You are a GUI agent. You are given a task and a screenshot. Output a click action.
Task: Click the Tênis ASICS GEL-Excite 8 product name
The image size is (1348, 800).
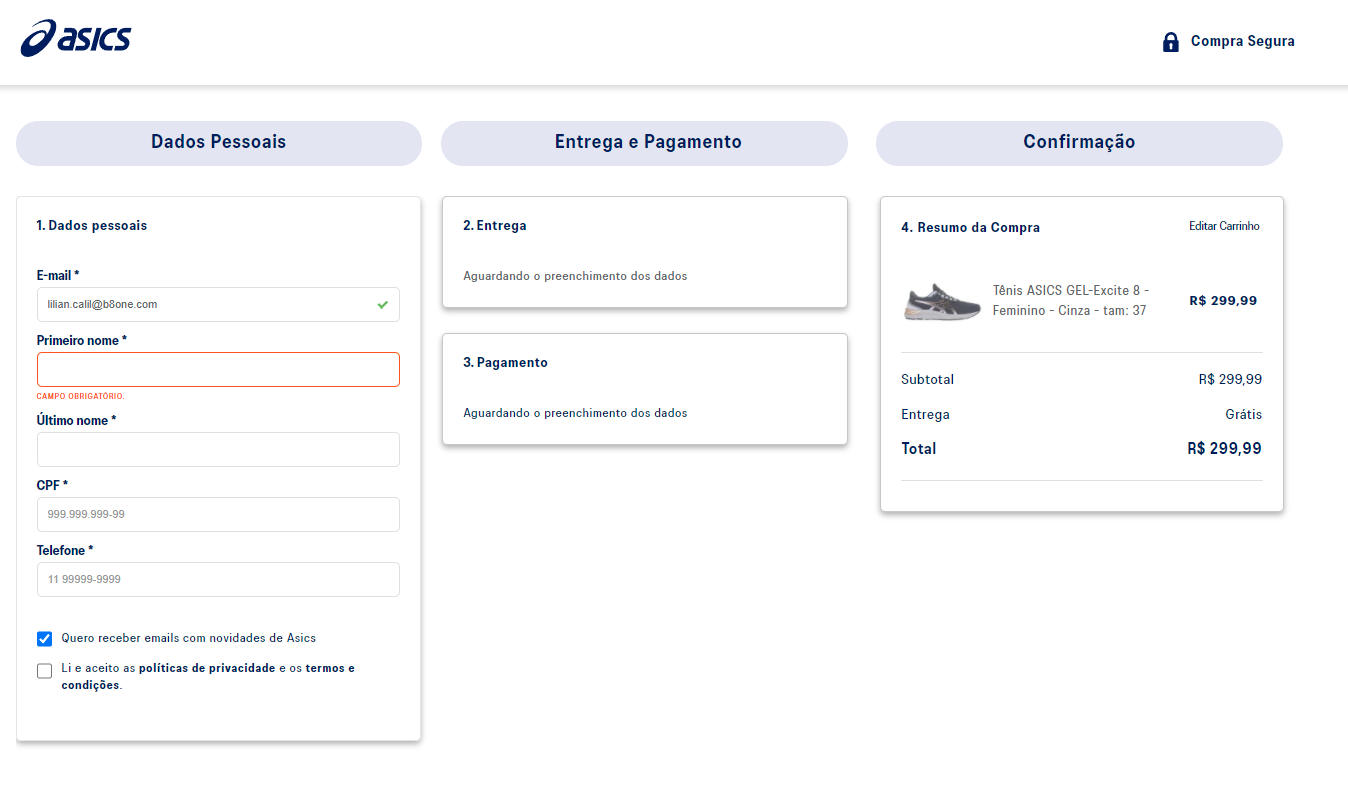tap(1071, 300)
